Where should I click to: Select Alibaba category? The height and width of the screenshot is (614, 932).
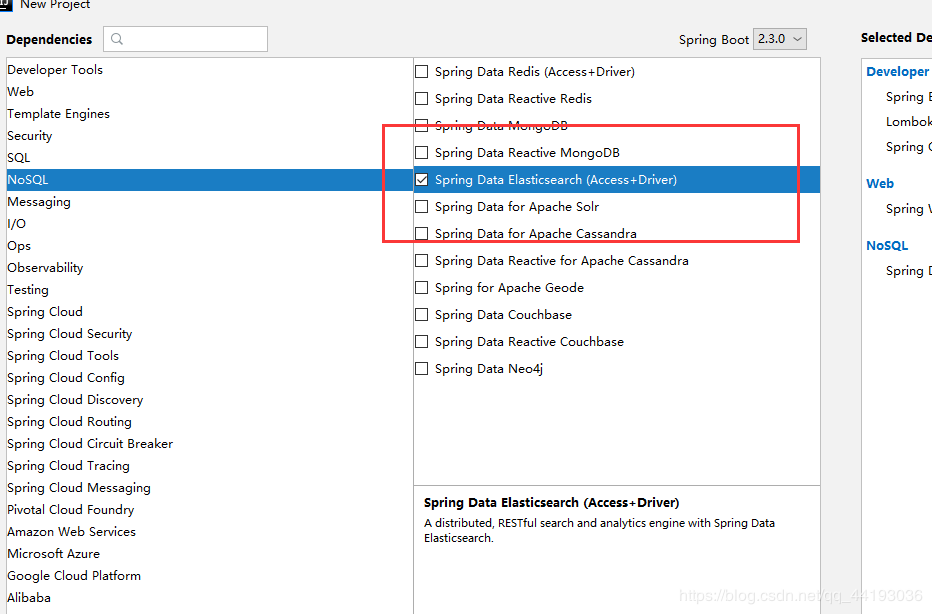[209, 597]
